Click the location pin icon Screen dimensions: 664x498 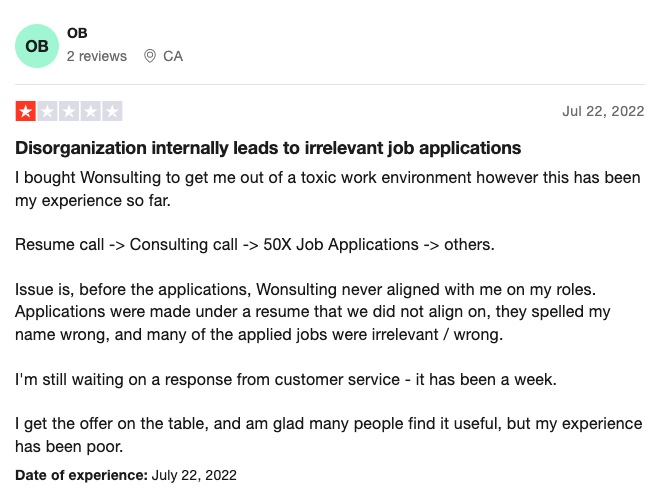[x=150, y=57]
